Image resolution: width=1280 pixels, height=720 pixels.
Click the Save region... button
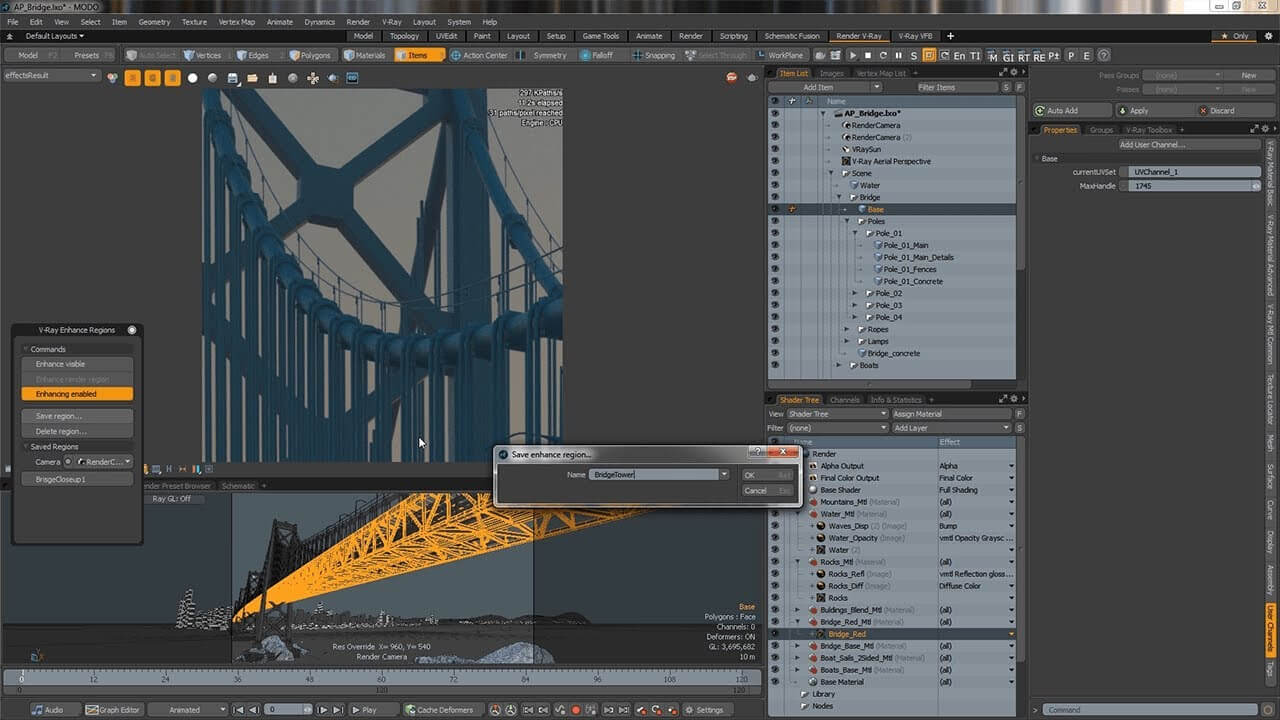[77, 416]
